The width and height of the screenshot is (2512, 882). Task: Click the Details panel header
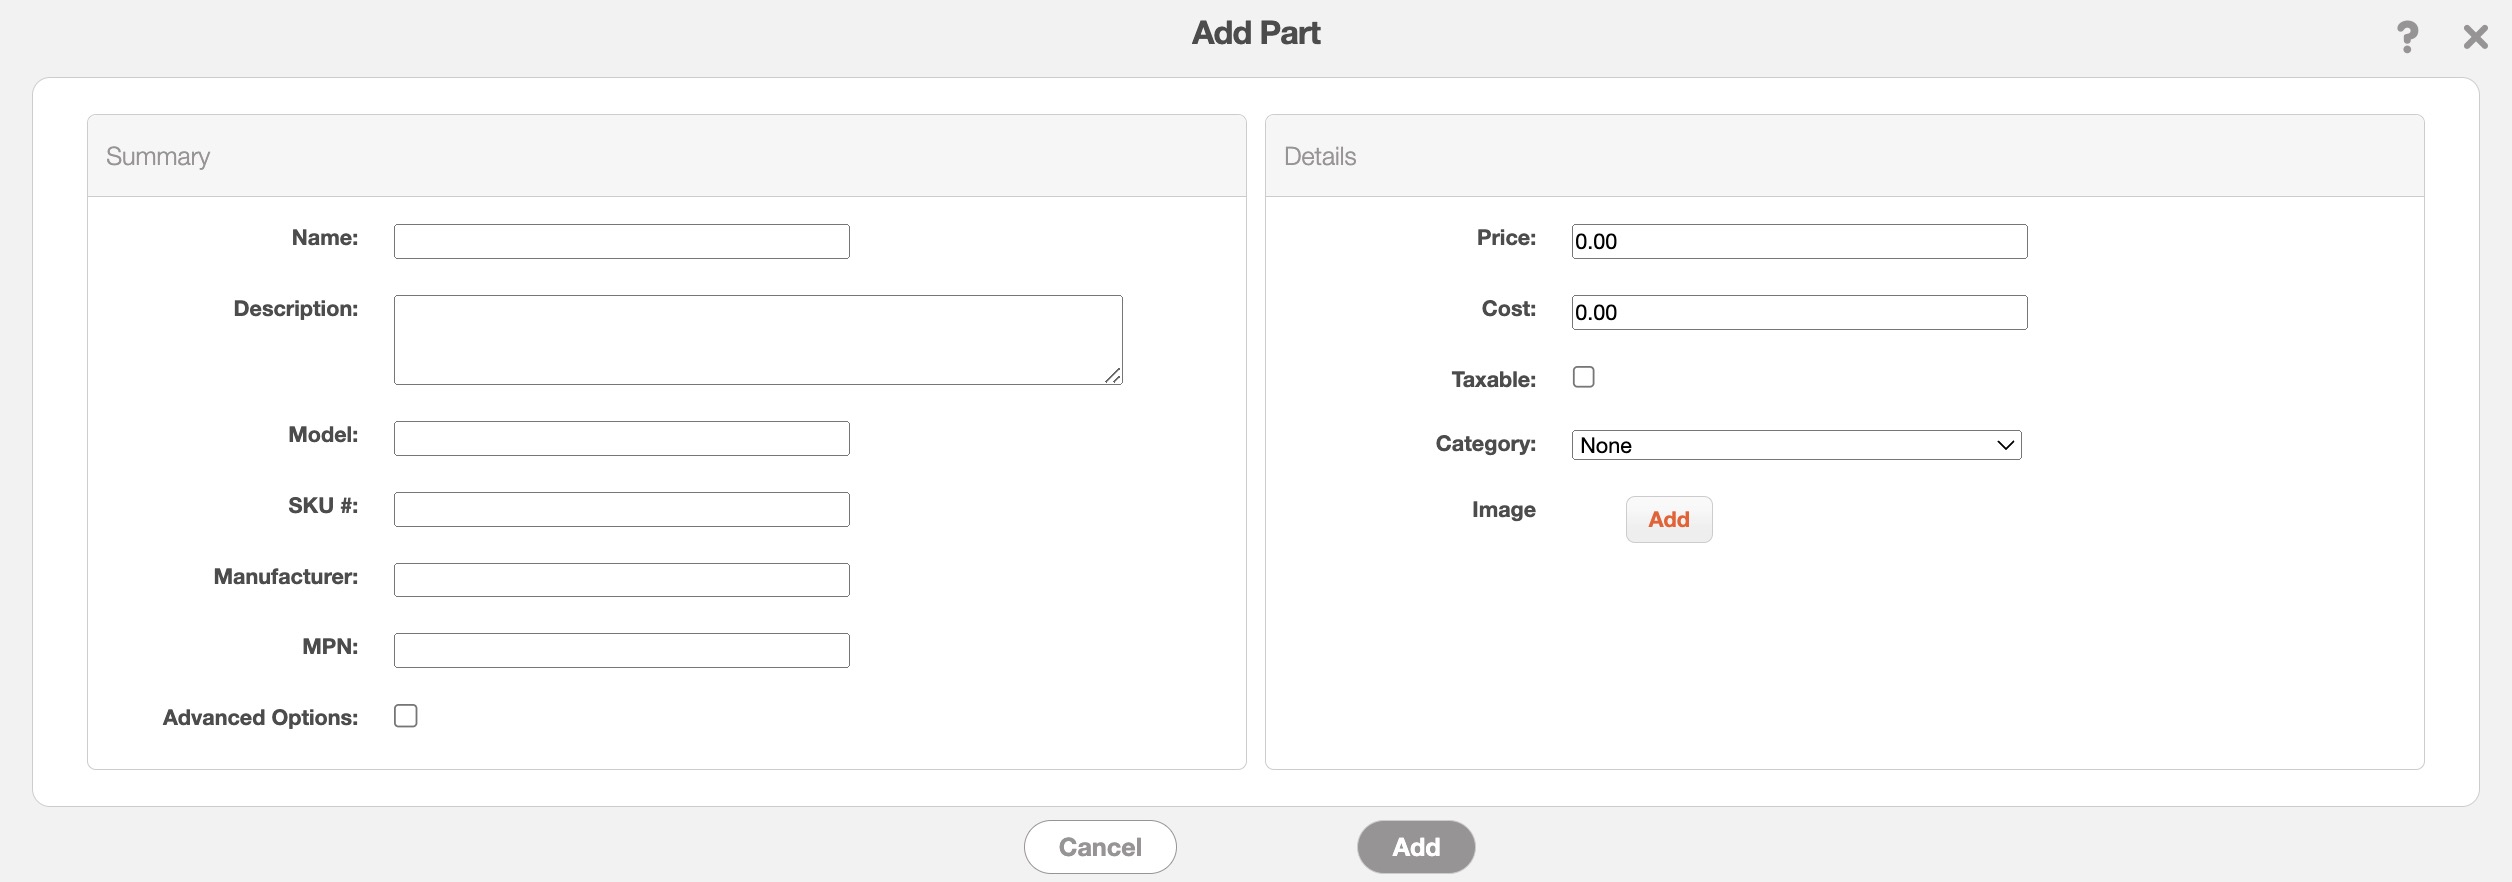click(x=1319, y=156)
